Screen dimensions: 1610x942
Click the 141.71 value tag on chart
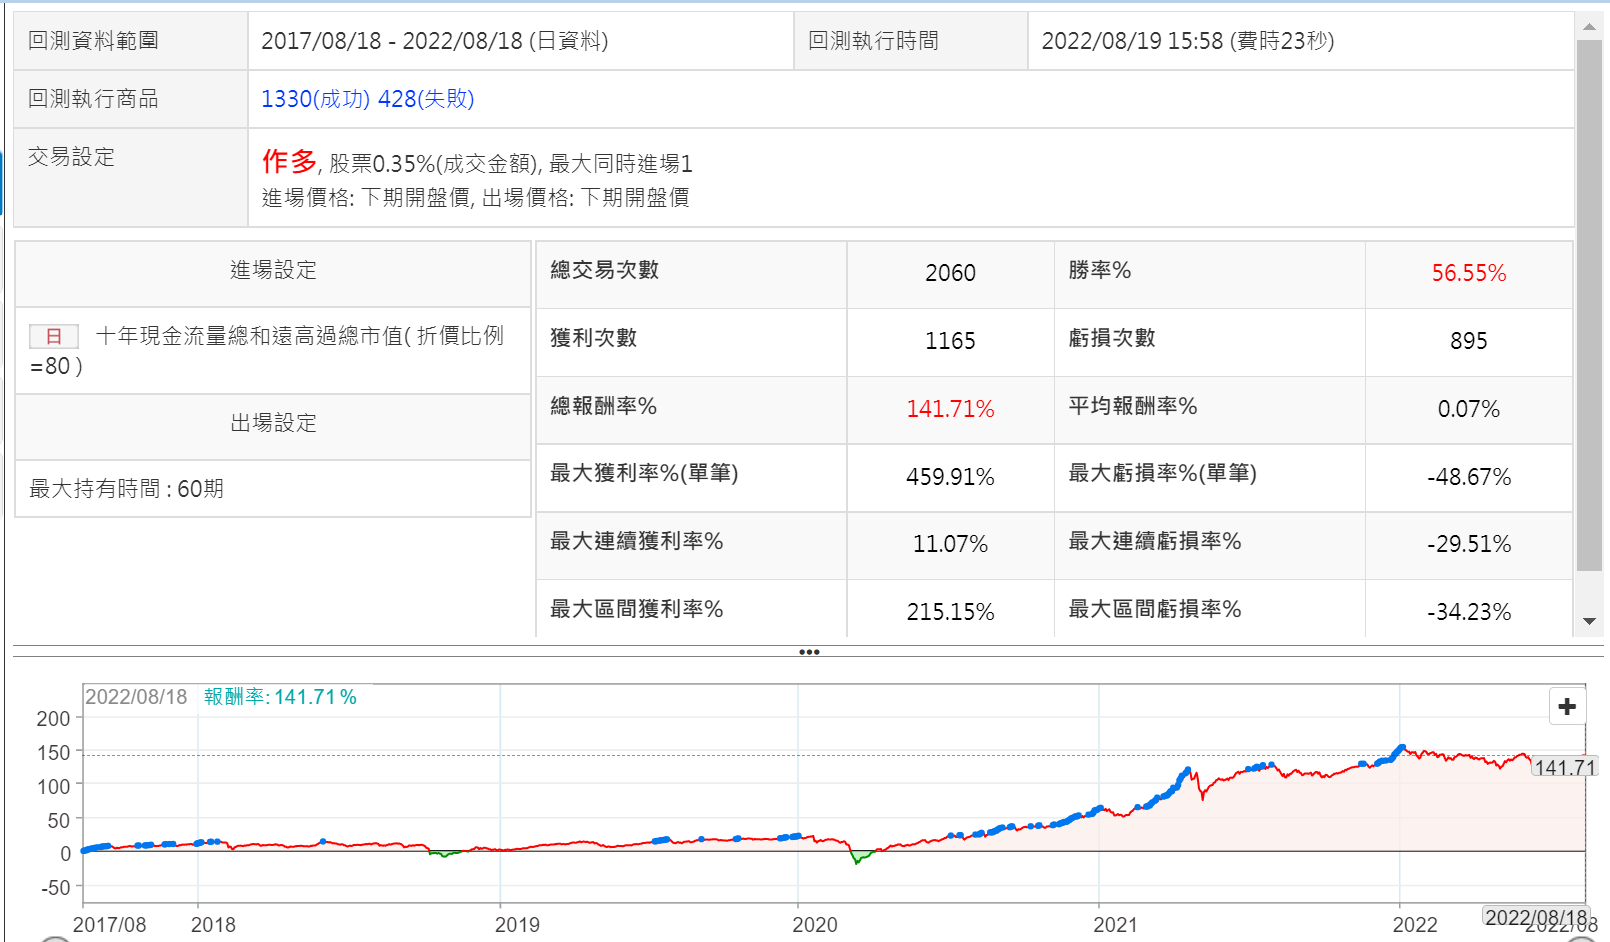coord(1565,767)
